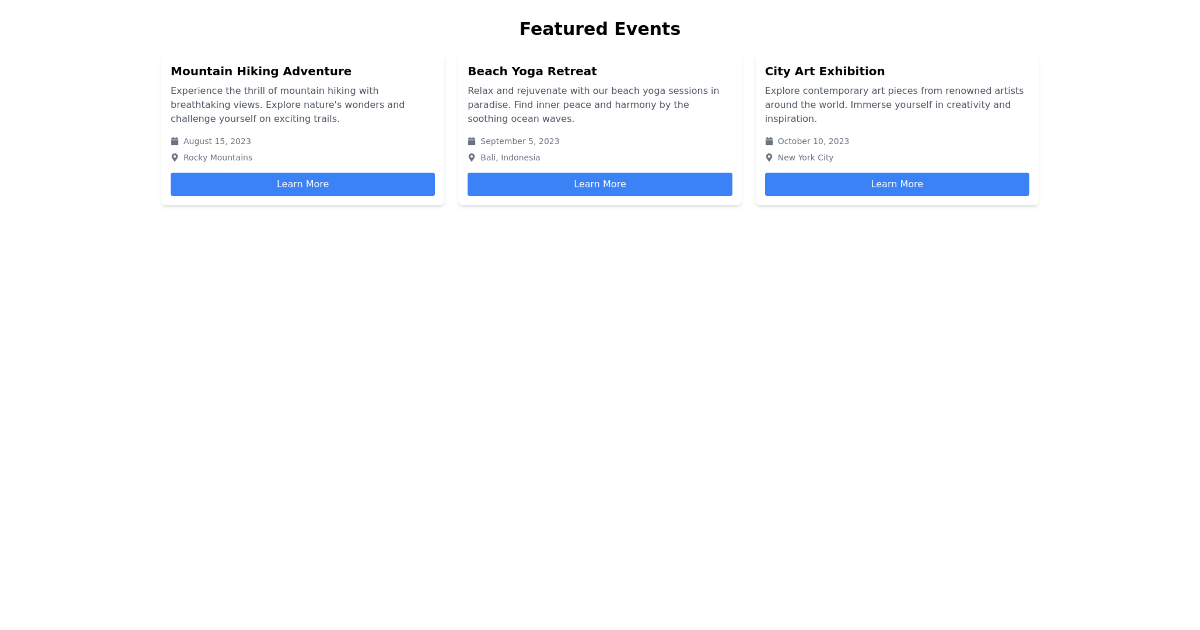Viewport: 1200px width, 630px height.
Task: Click the location pin icon for New York City
Action: pyautogui.click(x=768, y=157)
